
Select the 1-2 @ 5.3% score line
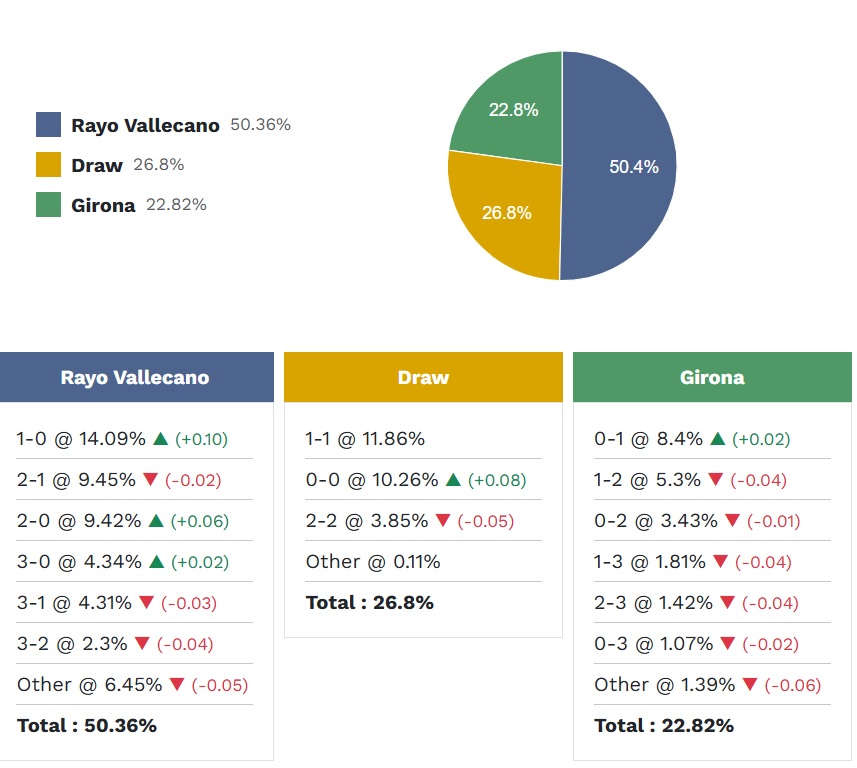pyautogui.click(x=647, y=480)
